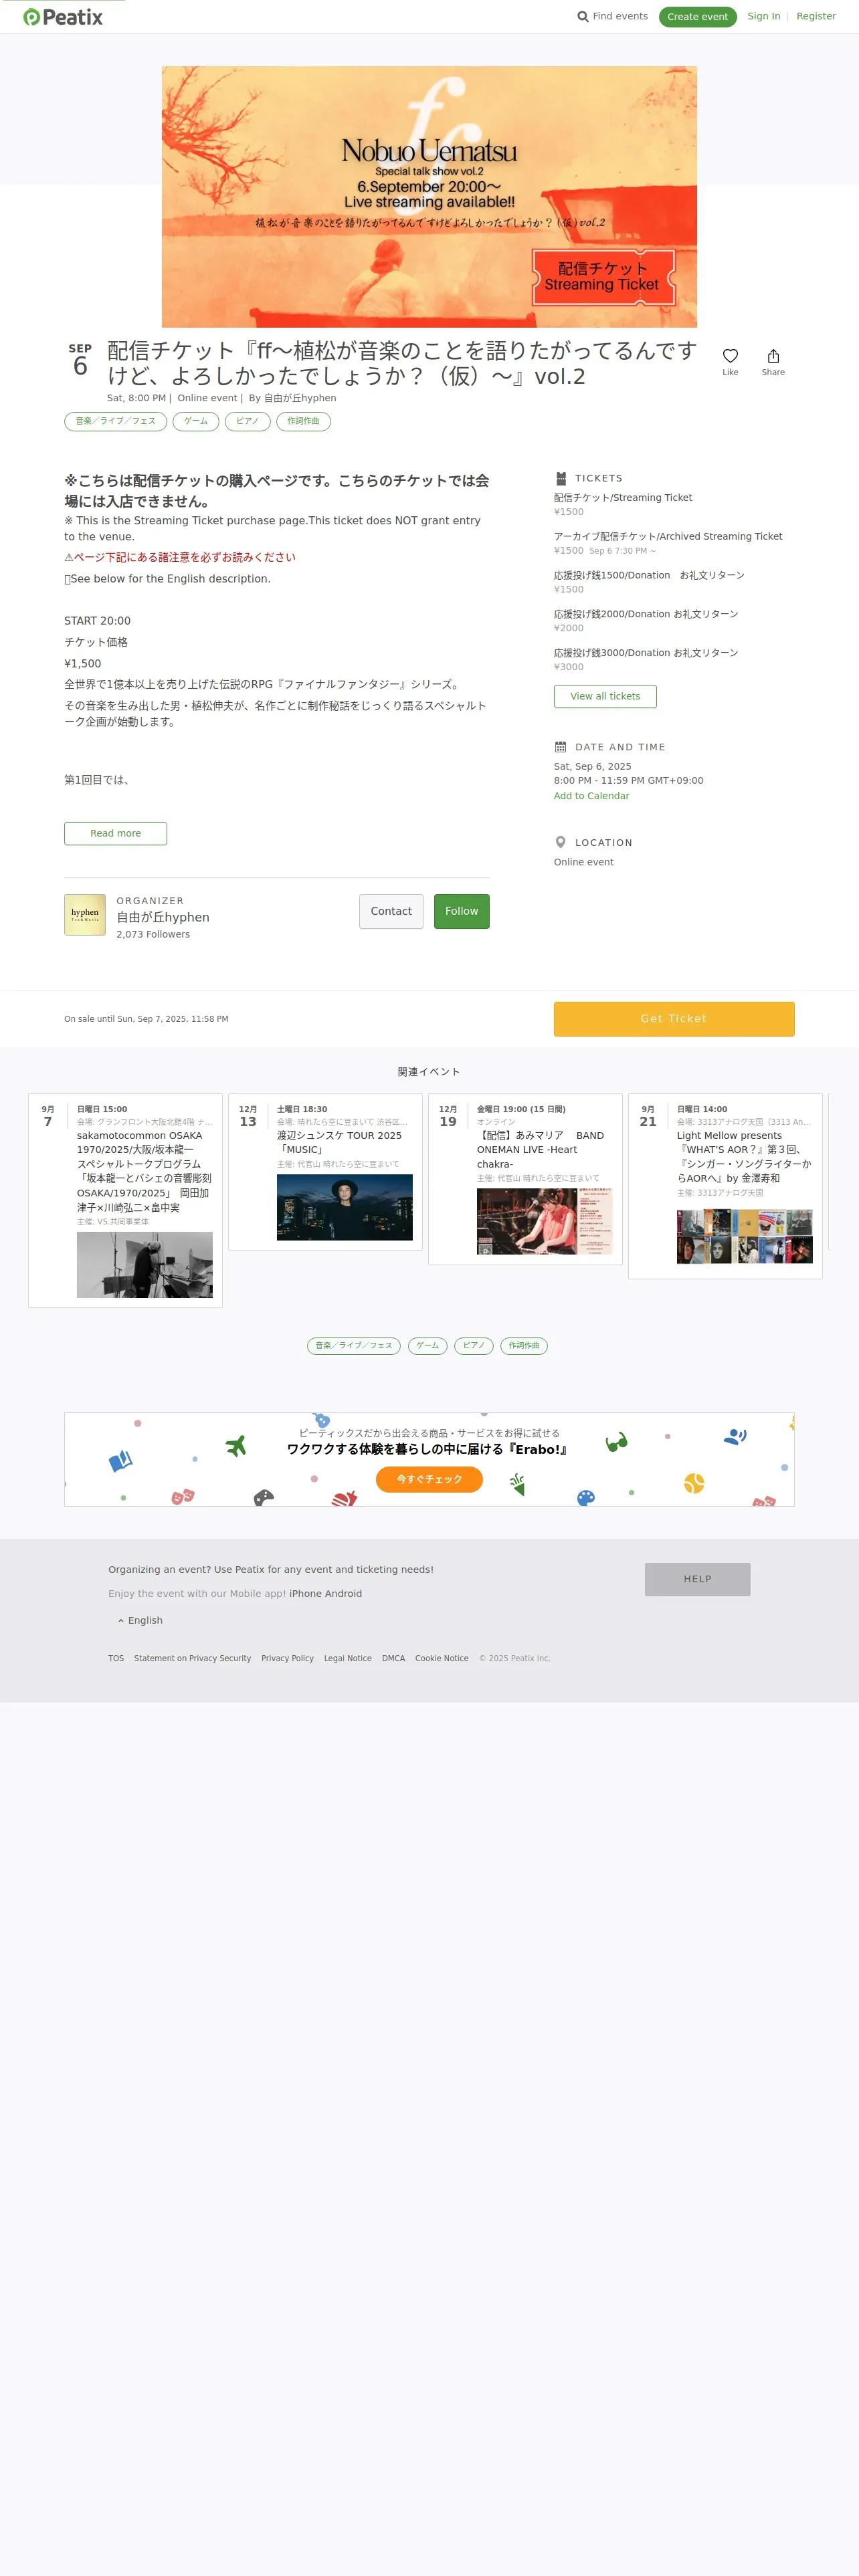This screenshot has height=2576, width=859.
Task: Click 今すぐチェック Erabo banner button
Action: tap(429, 1479)
